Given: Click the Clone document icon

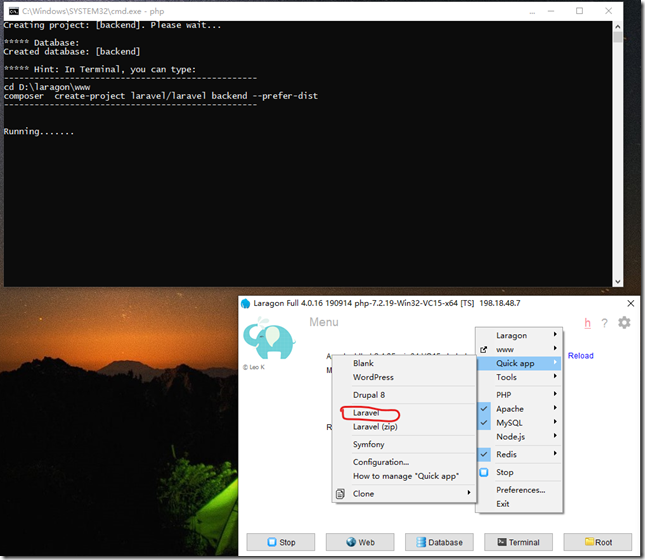Looking at the screenshot, I should coord(340,494).
